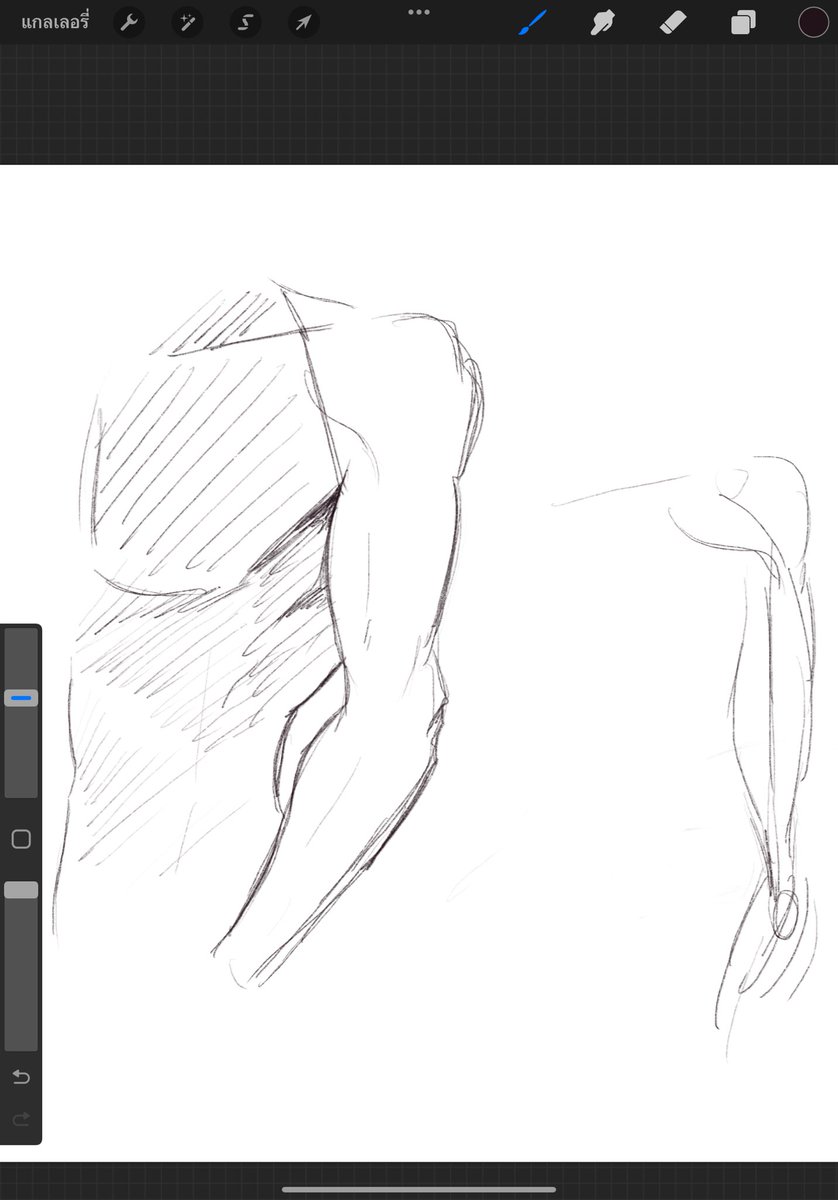Open the Layers panel
Image resolution: width=838 pixels, height=1200 pixels.
(x=743, y=22)
